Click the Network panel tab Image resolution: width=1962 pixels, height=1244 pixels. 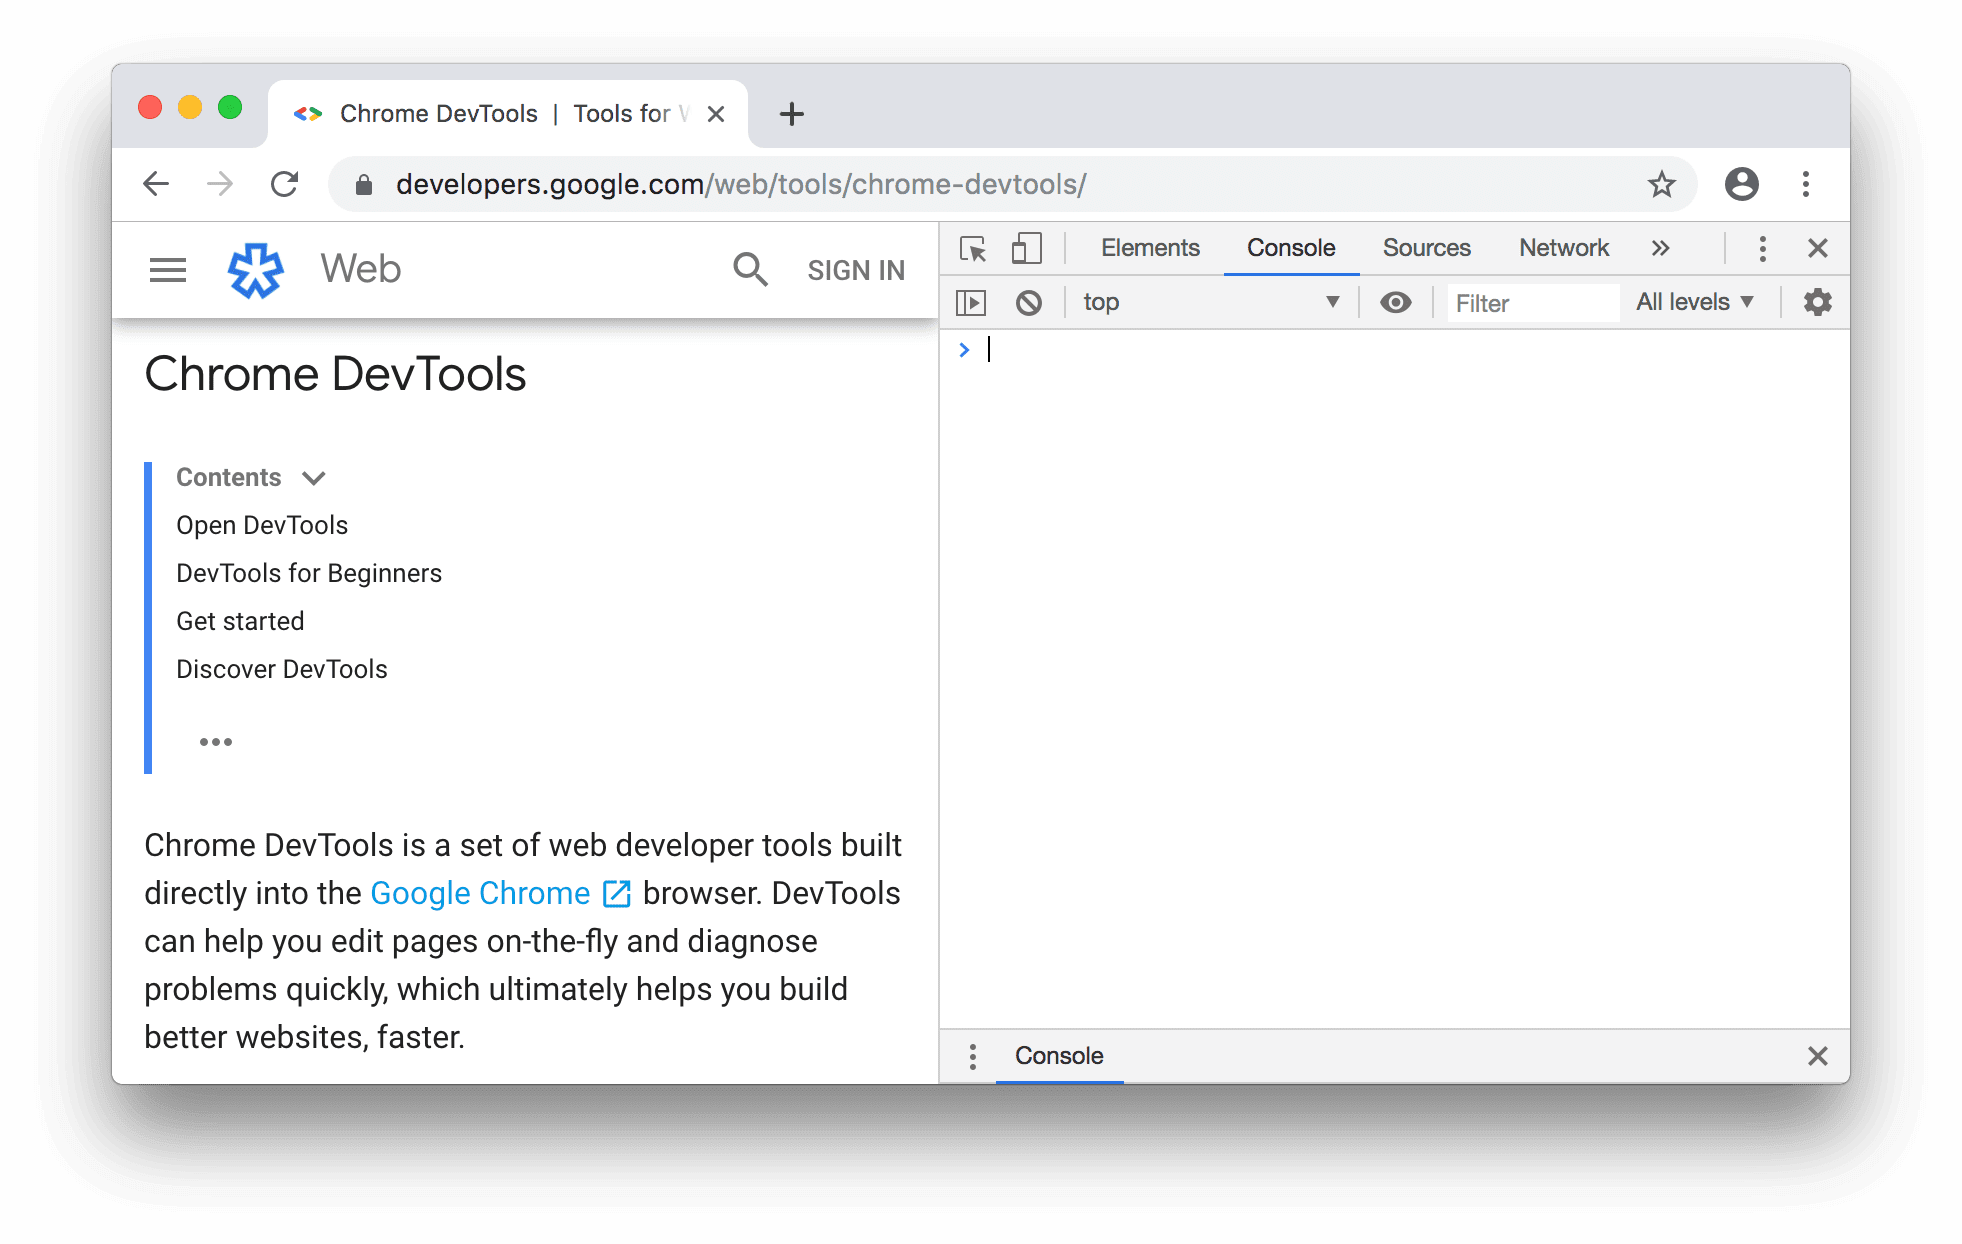pyautogui.click(x=1562, y=247)
